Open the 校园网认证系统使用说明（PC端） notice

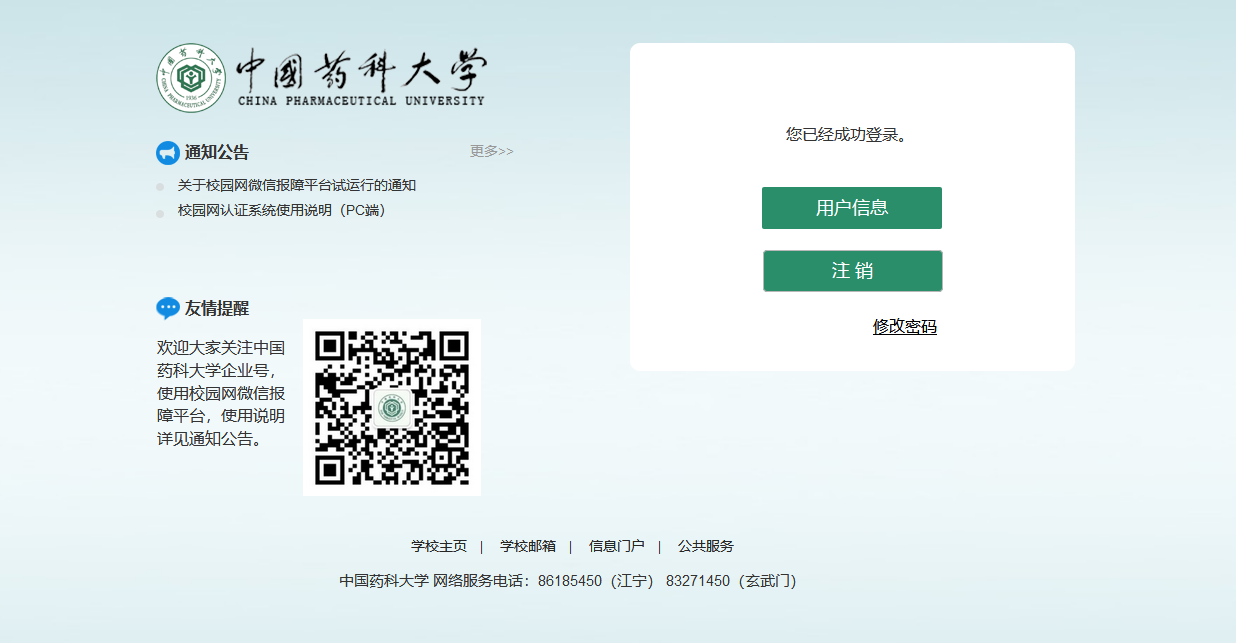281,210
